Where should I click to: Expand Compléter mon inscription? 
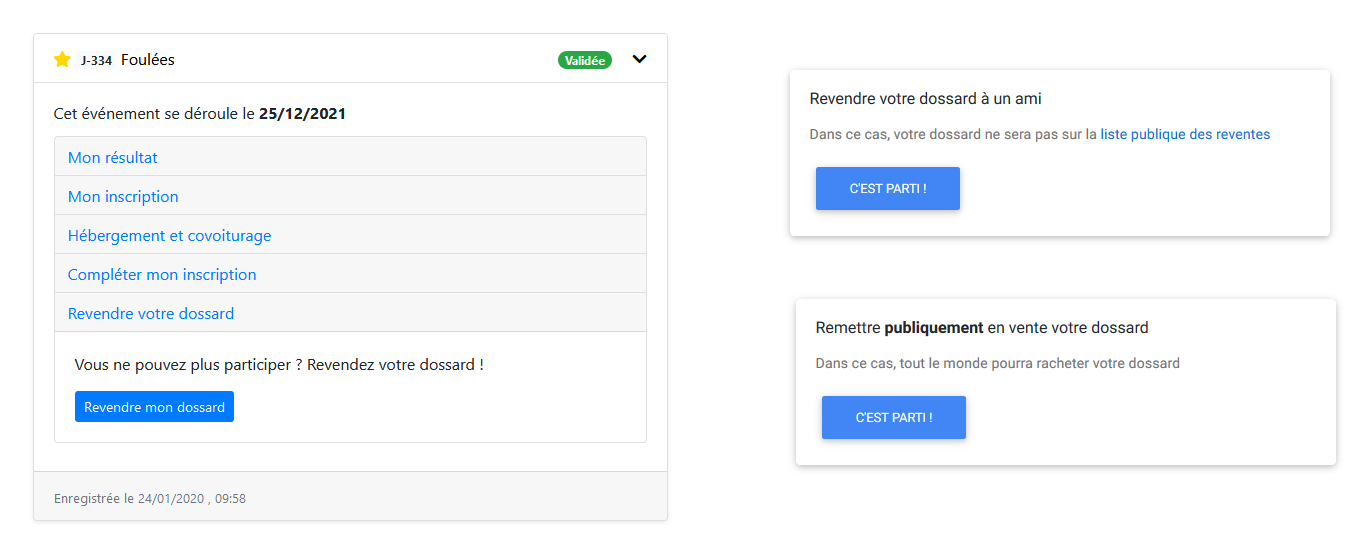(x=162, y=274)
